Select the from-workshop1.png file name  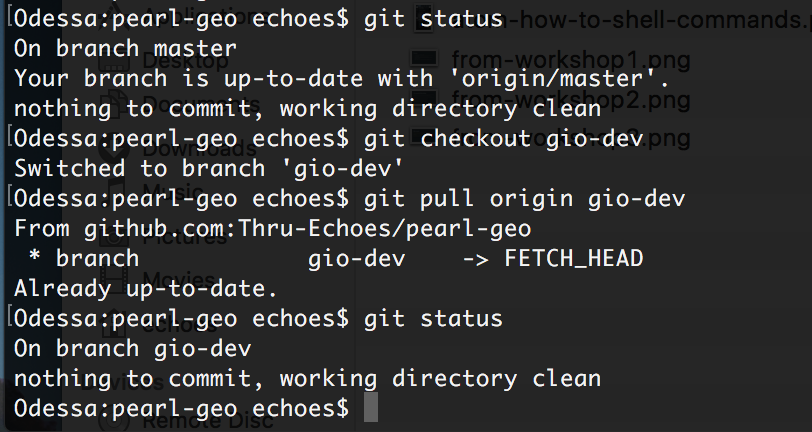coord(571,61)
